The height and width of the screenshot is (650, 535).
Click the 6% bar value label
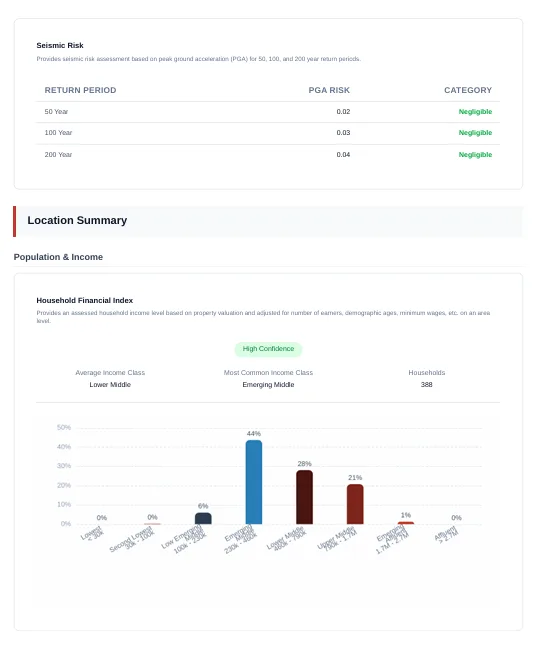coord(203,506)
